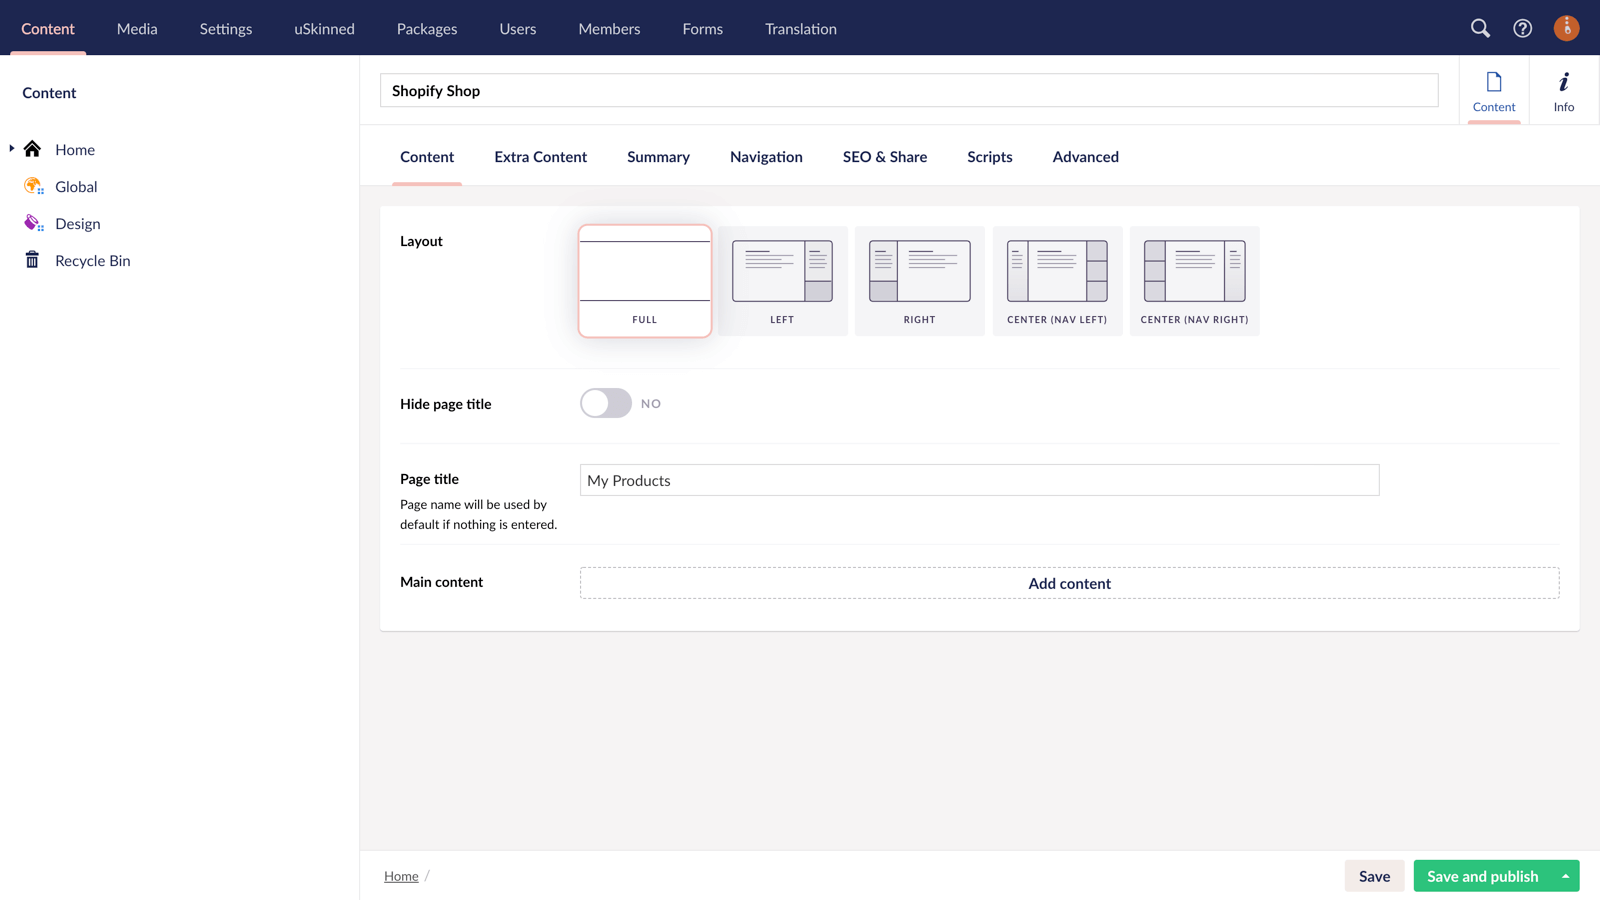Open the Members section

pyautogui.click(x=609, y=28)
